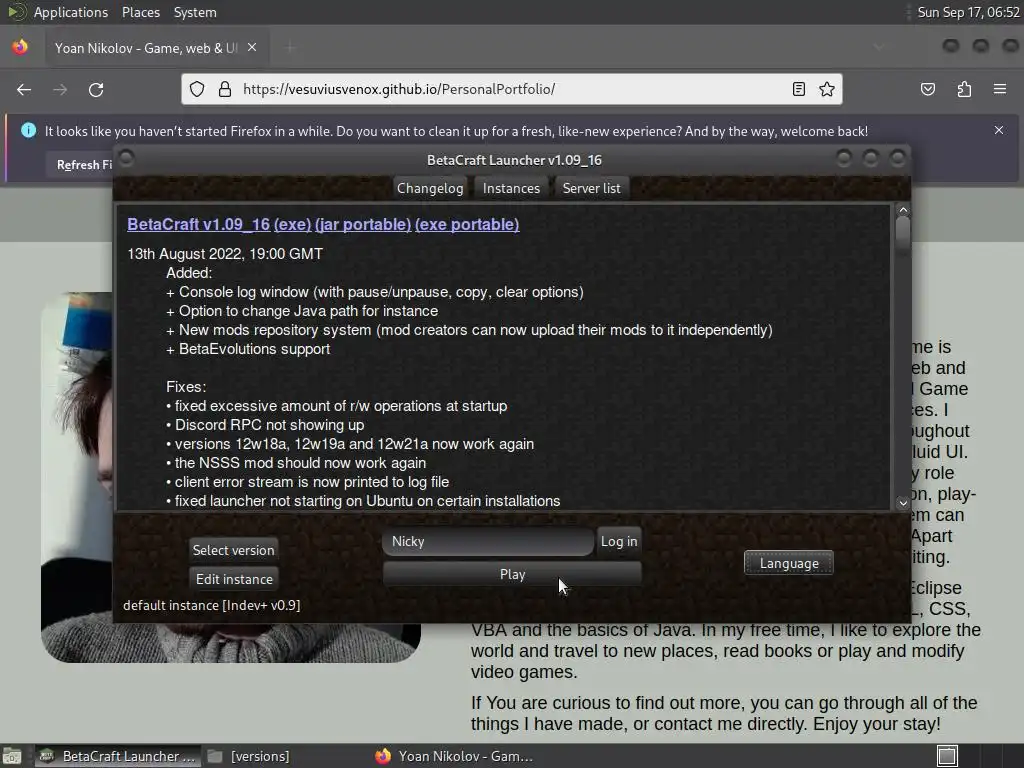Screen dimensions: 1024x768
Task: Open the Language button
Action: point(789,563)
